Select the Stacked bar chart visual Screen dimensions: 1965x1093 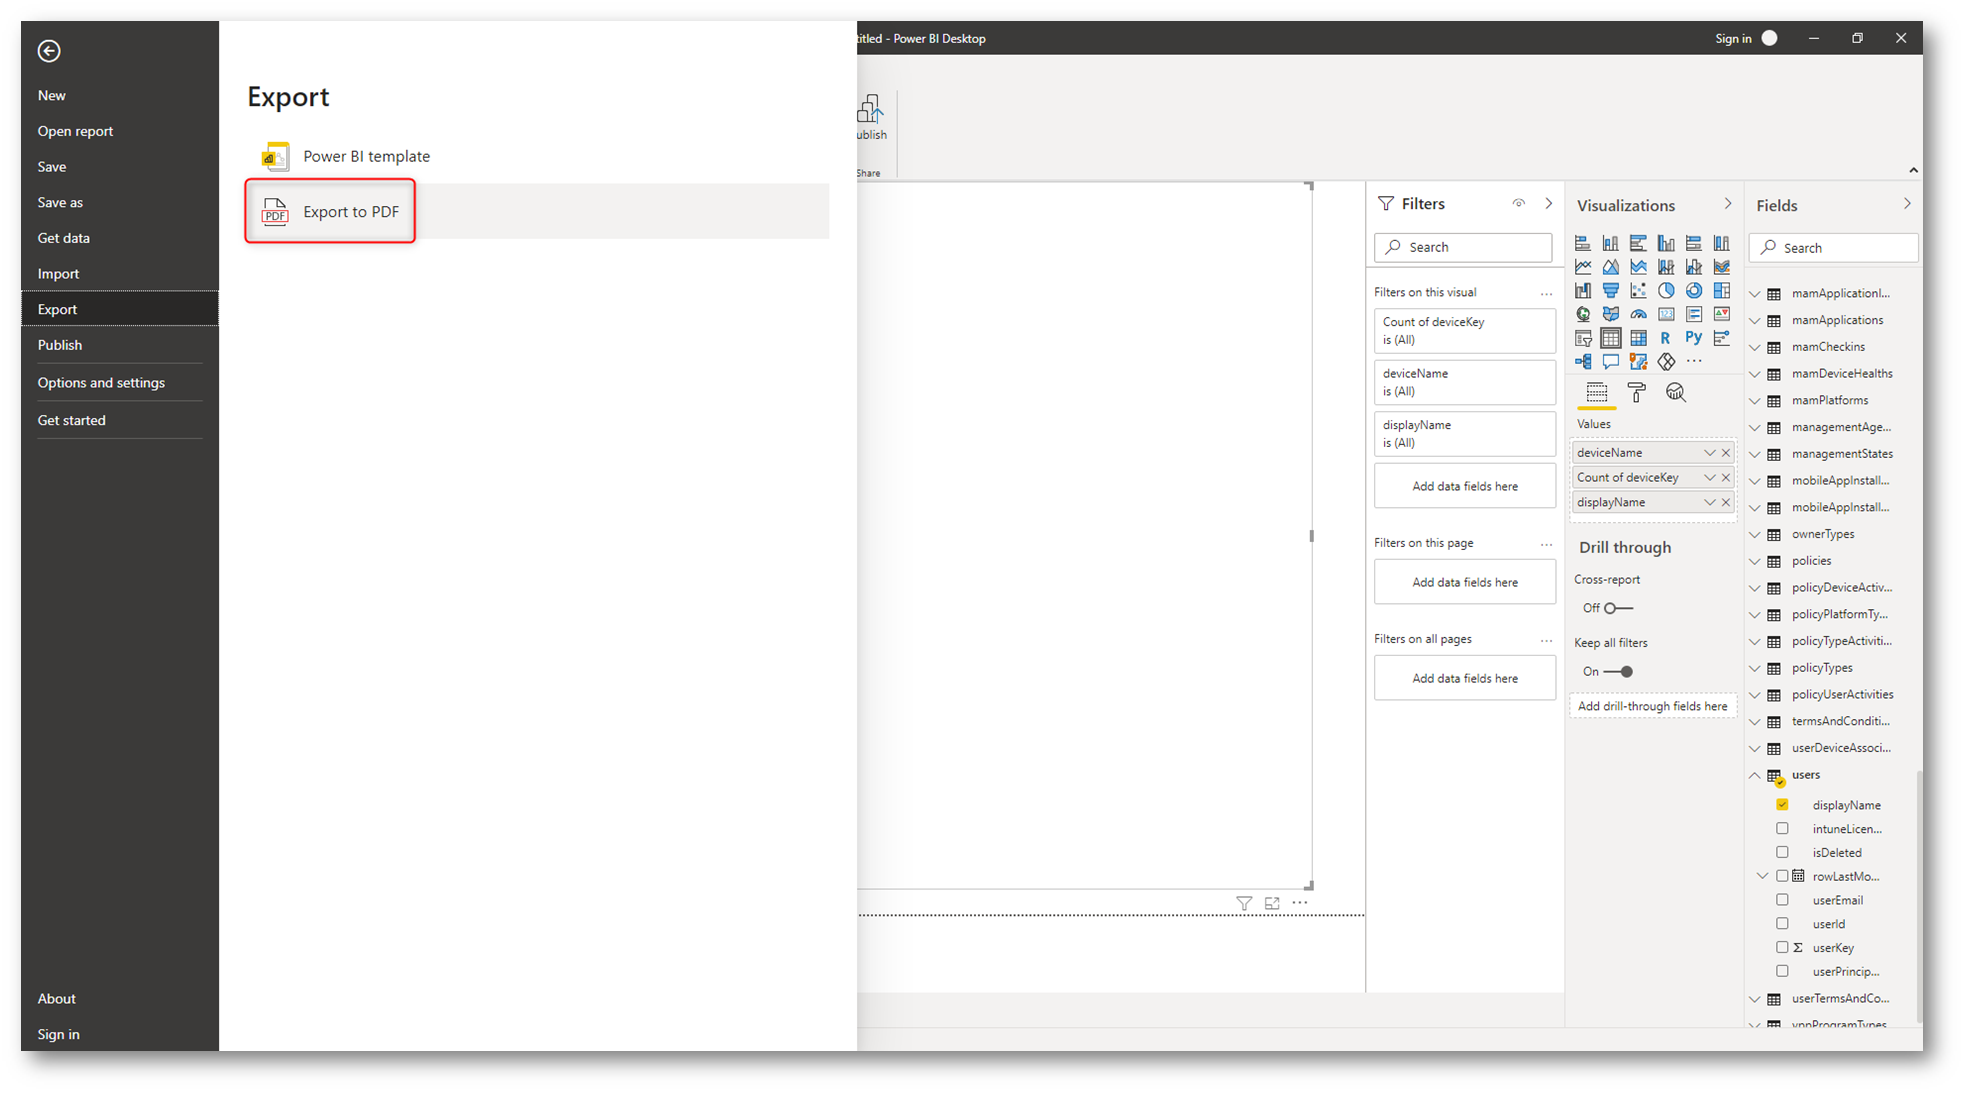click(1582, 243)
